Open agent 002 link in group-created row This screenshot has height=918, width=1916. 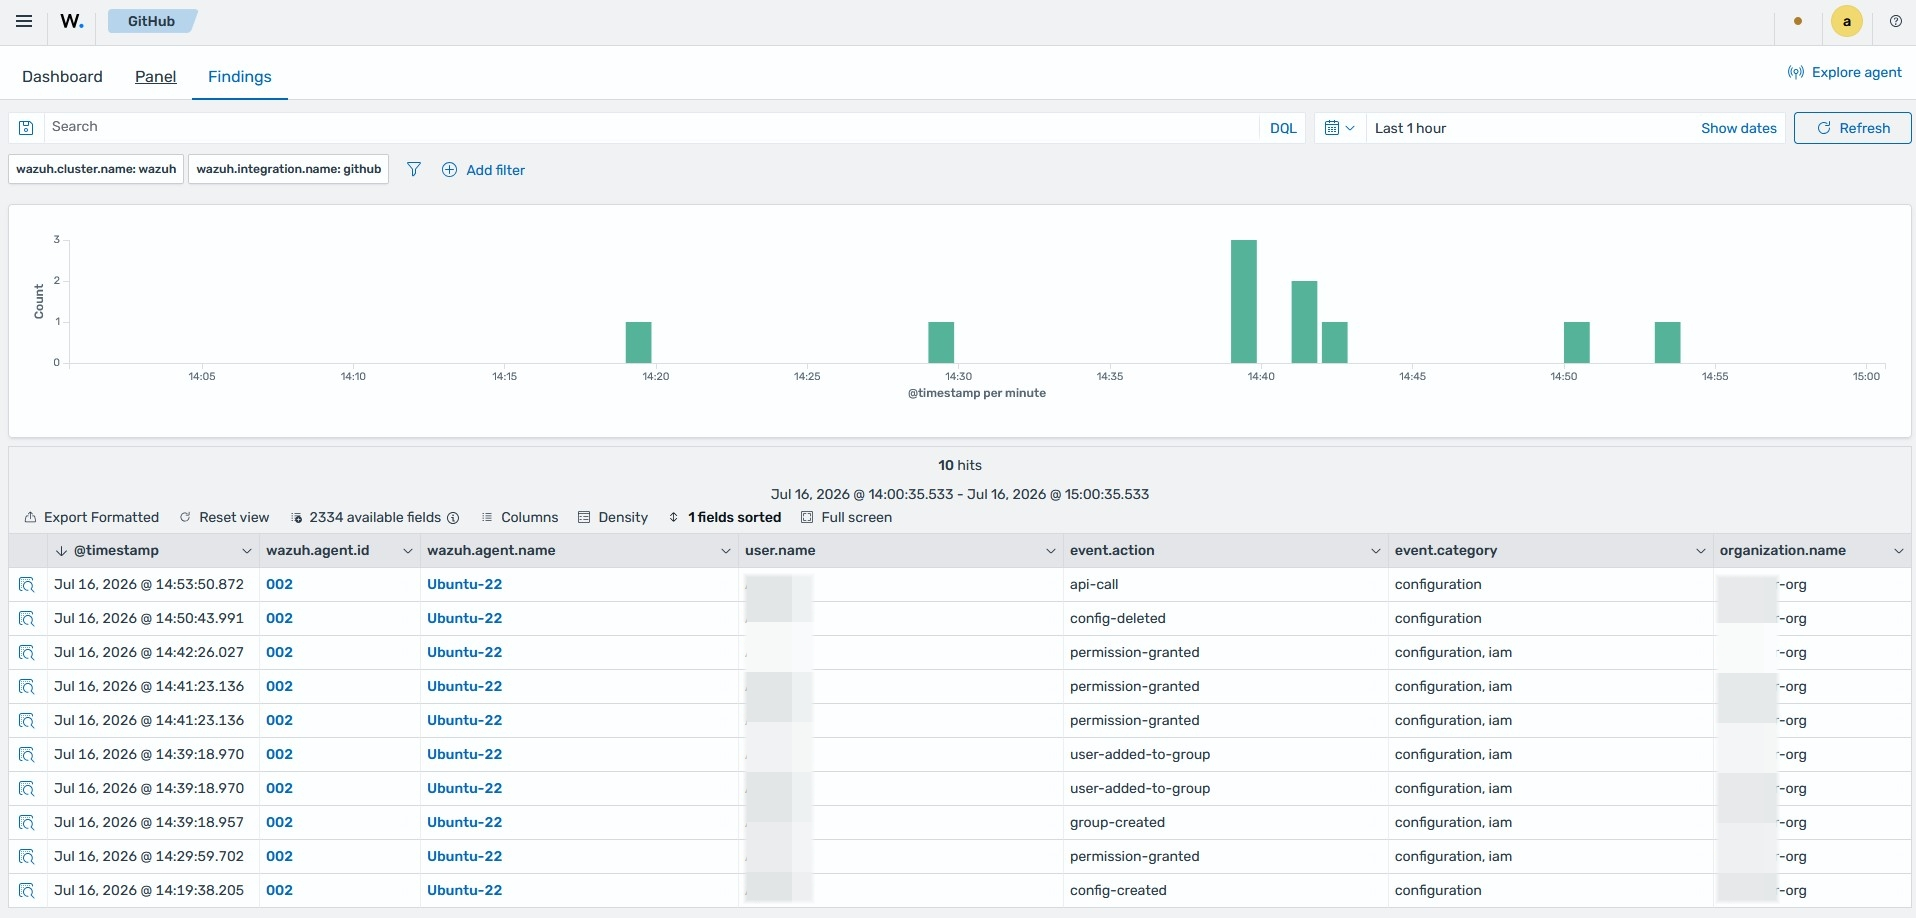[279, 822]
